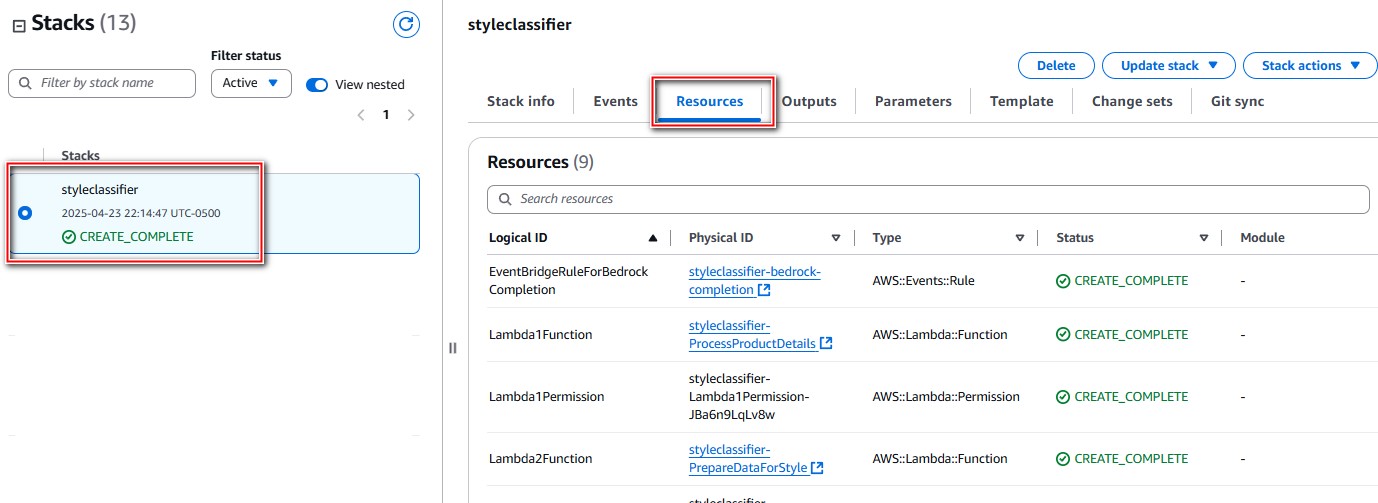Sort by Physical ID column arrow
The image size is (1378, 503).
click(x=836, y=238)
